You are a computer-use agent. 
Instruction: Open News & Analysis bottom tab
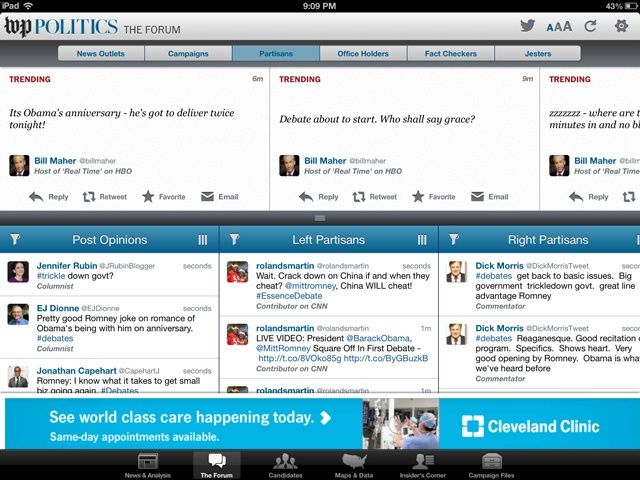148,466
